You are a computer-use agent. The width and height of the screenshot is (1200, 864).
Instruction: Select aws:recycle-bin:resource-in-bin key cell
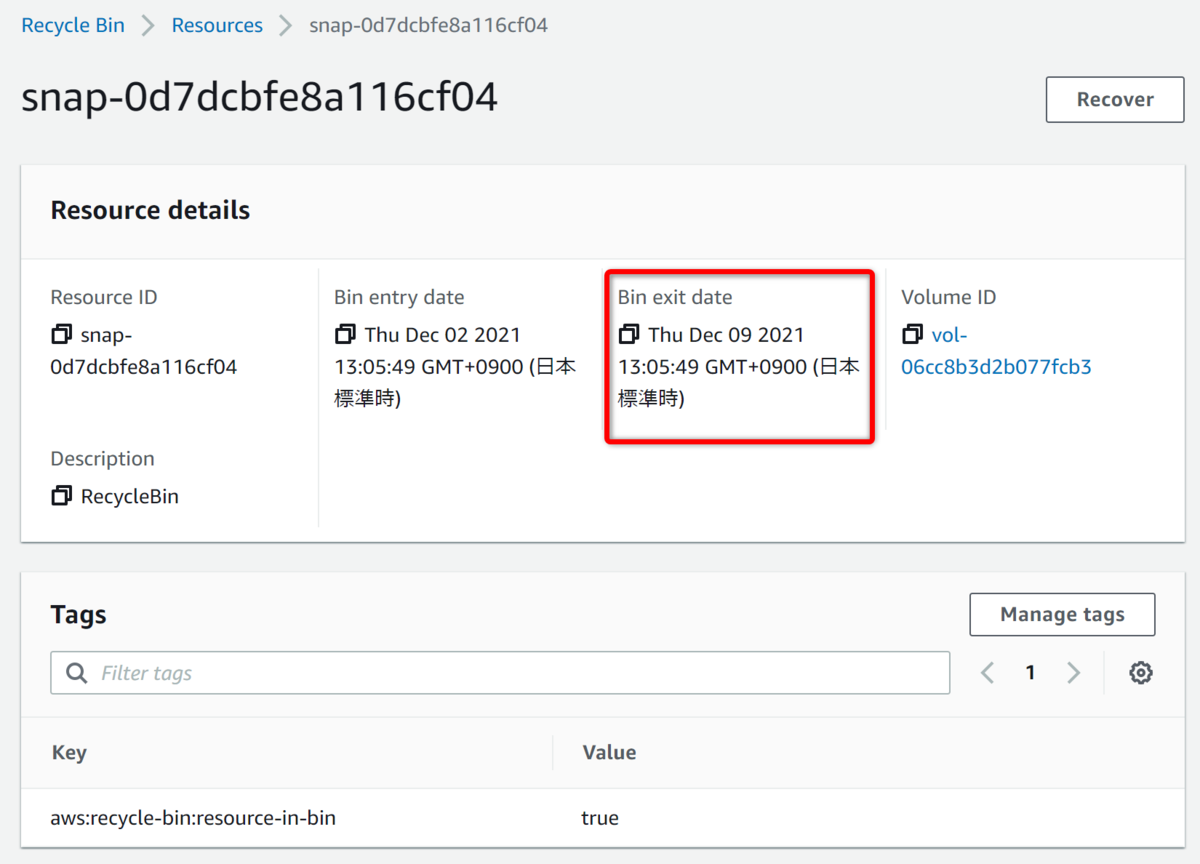click(193, 818)
